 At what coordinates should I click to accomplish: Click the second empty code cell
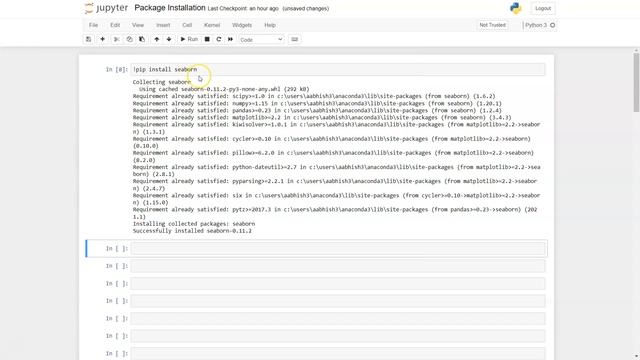pos(338,266)
